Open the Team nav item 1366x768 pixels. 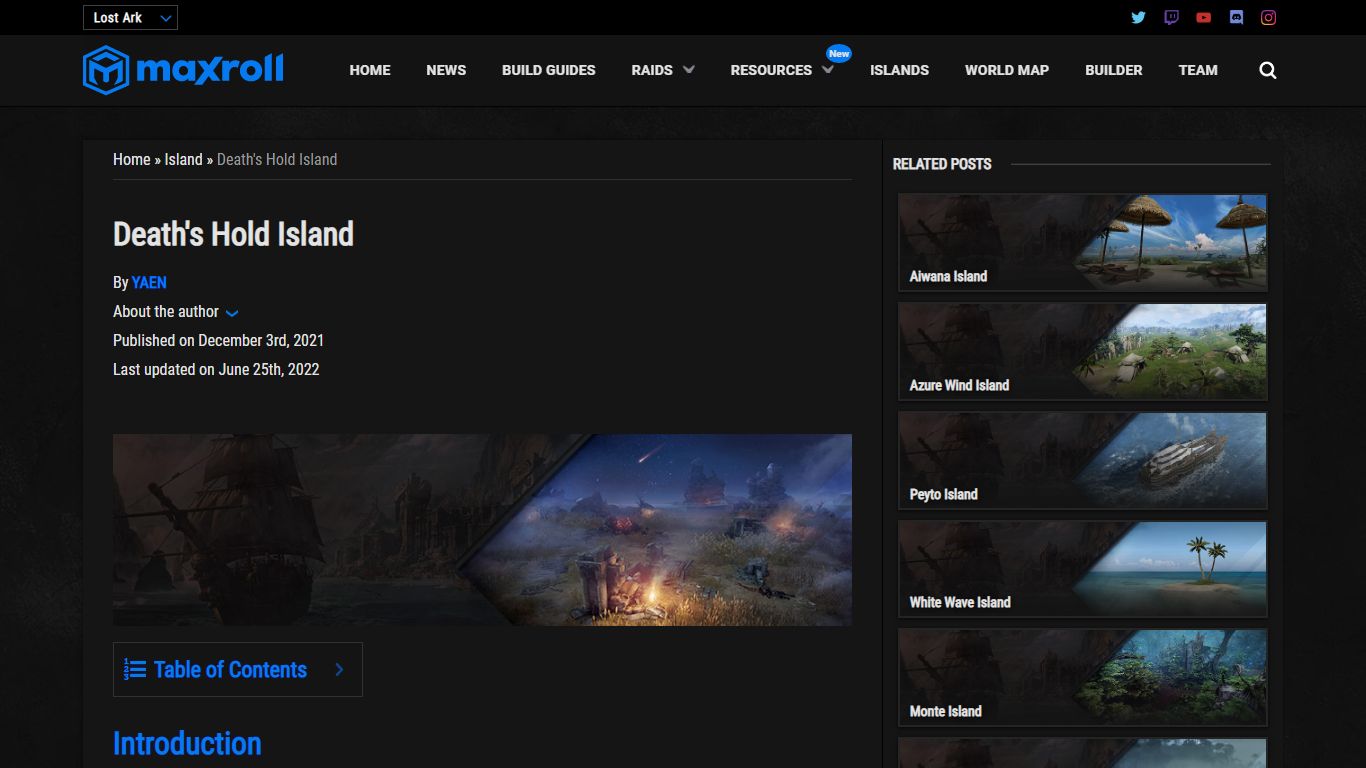(x=1198, y=70)
